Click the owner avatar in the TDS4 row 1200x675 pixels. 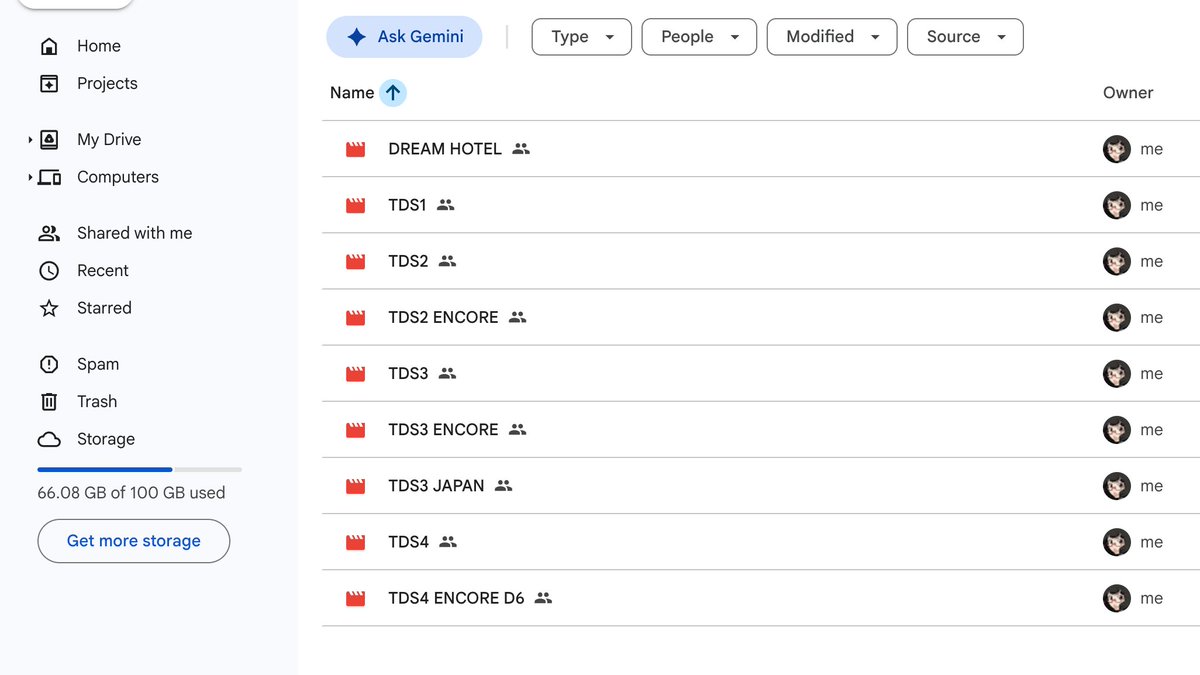pos(1117,542)
